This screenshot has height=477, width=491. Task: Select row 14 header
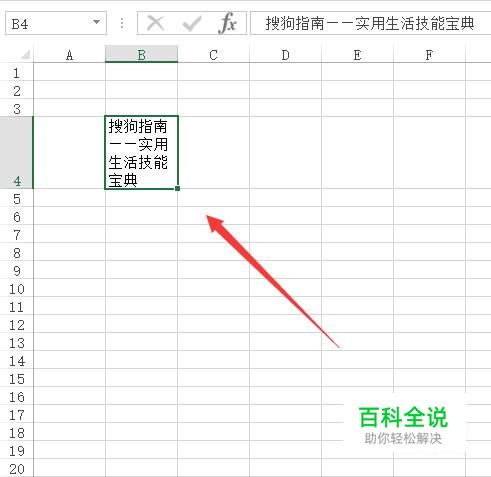click(x=17, y=360)
